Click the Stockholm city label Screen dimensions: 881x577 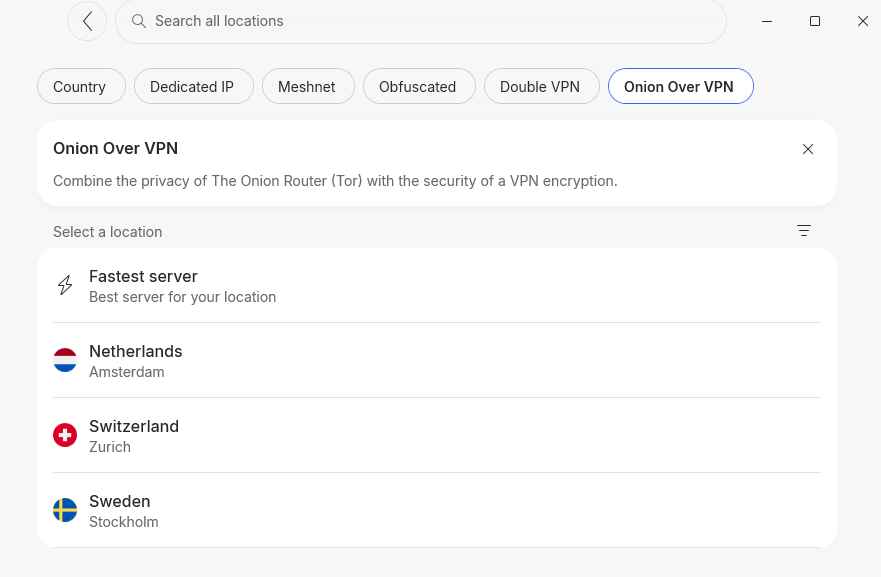tap(124, 522)
